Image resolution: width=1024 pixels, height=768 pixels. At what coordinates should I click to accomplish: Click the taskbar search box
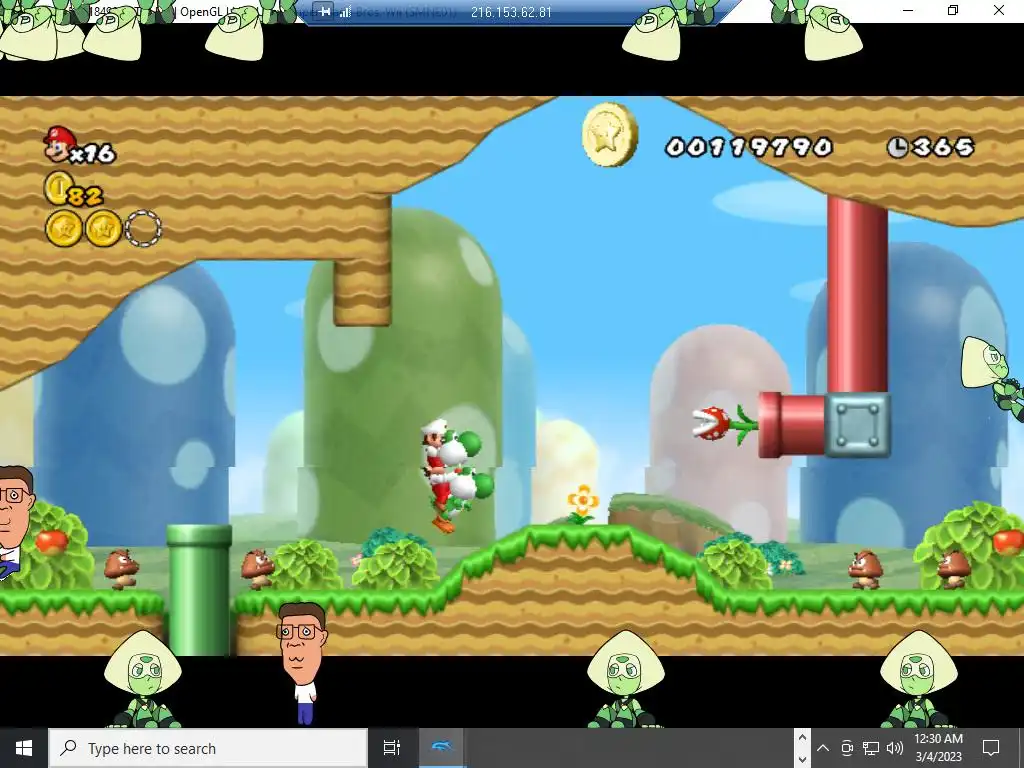pos(208,748)
